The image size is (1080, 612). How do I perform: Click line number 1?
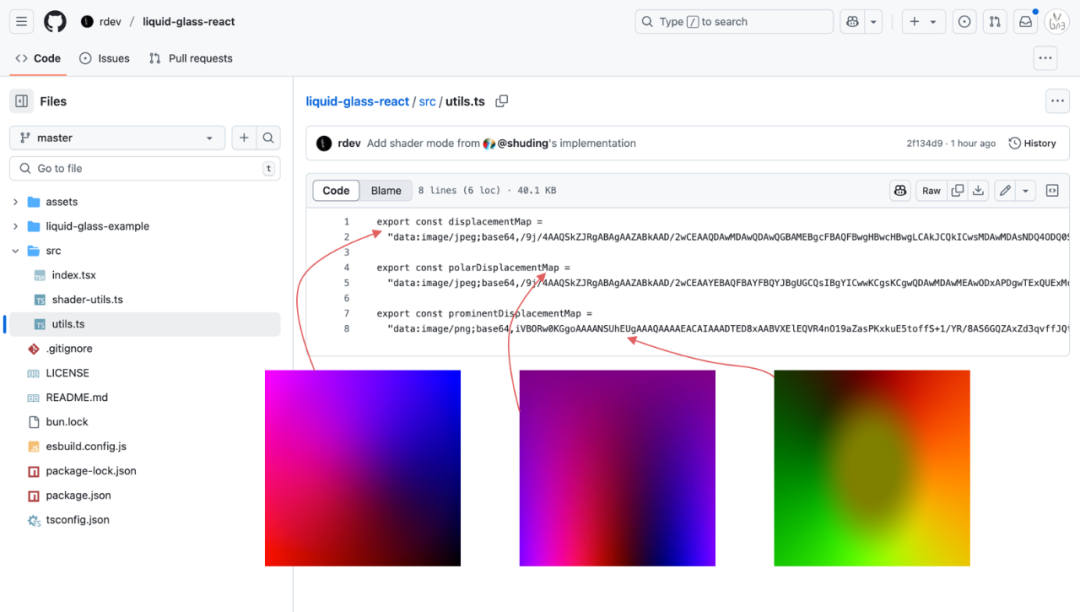click(346, 222)
